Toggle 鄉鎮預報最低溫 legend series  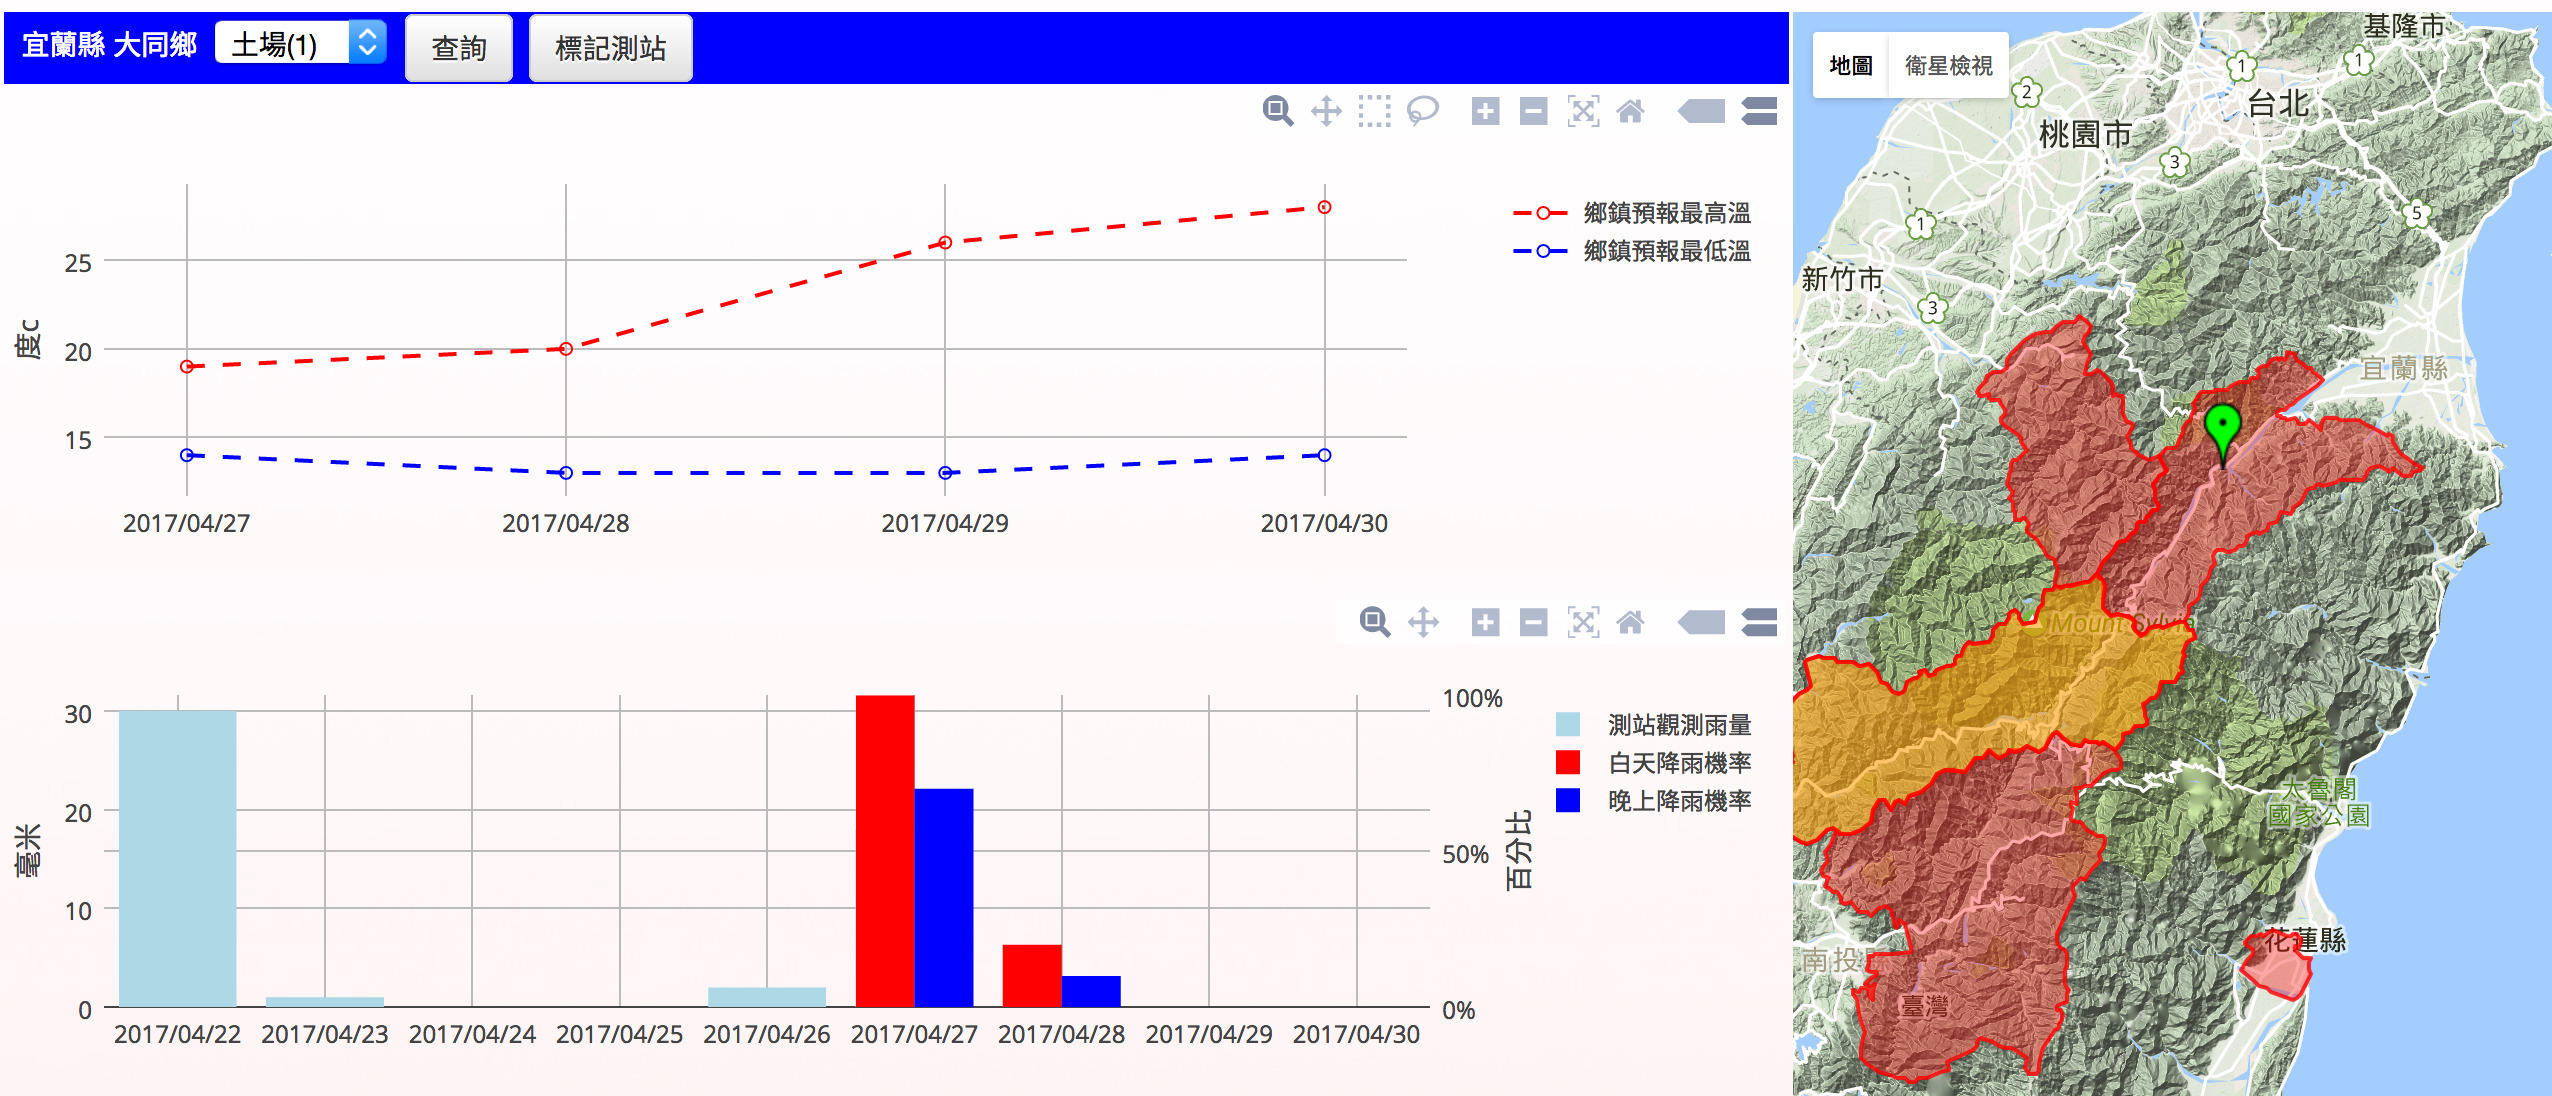[x=1666, y=251]
